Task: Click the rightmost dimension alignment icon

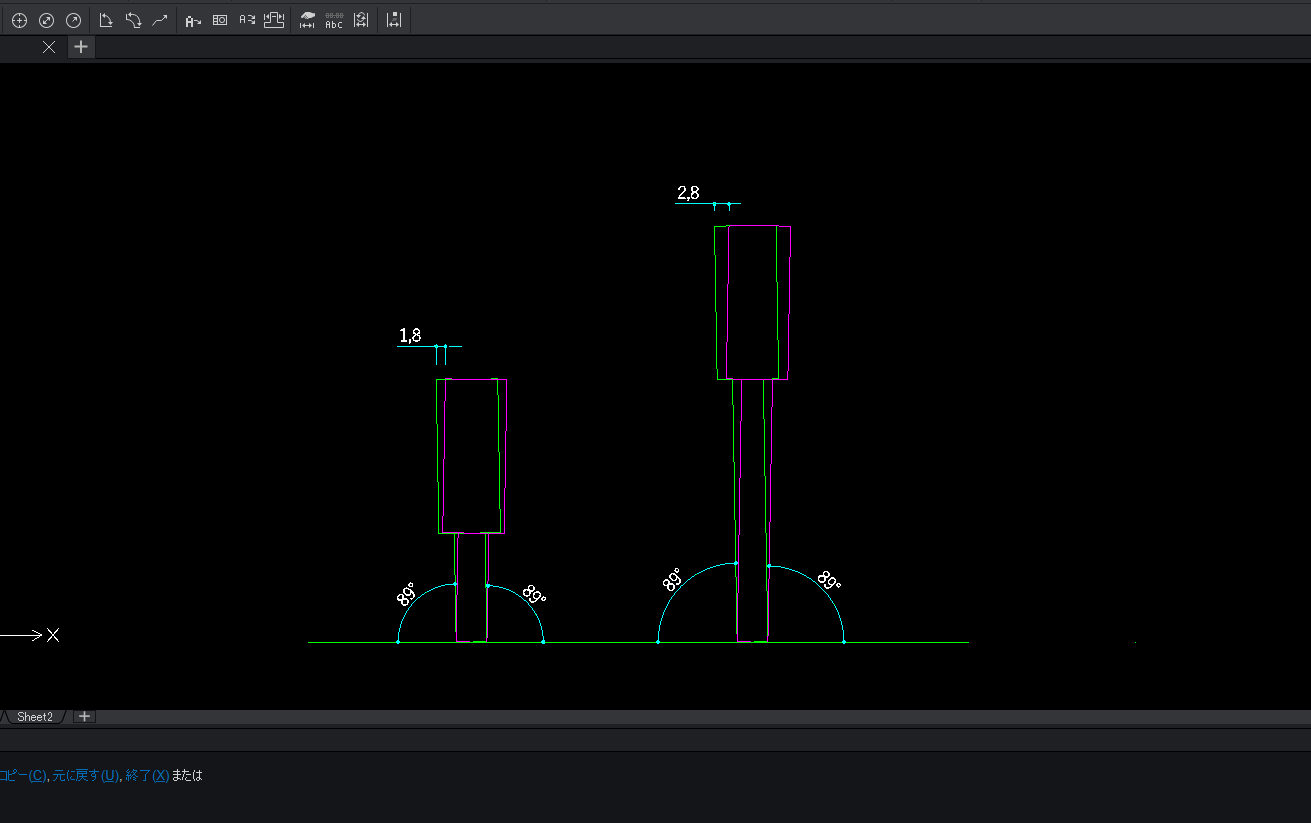Action: point(394,20)
